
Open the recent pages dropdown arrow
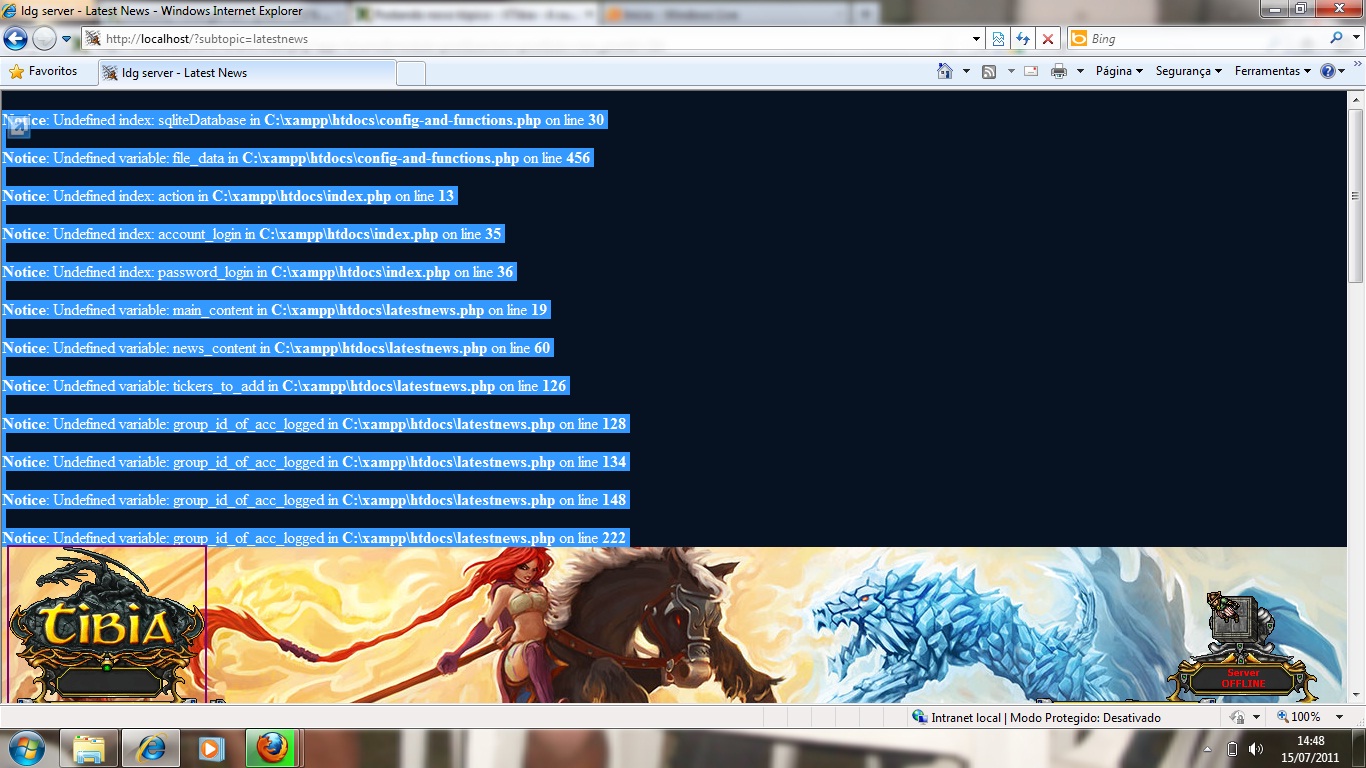[x=67, y=39]
